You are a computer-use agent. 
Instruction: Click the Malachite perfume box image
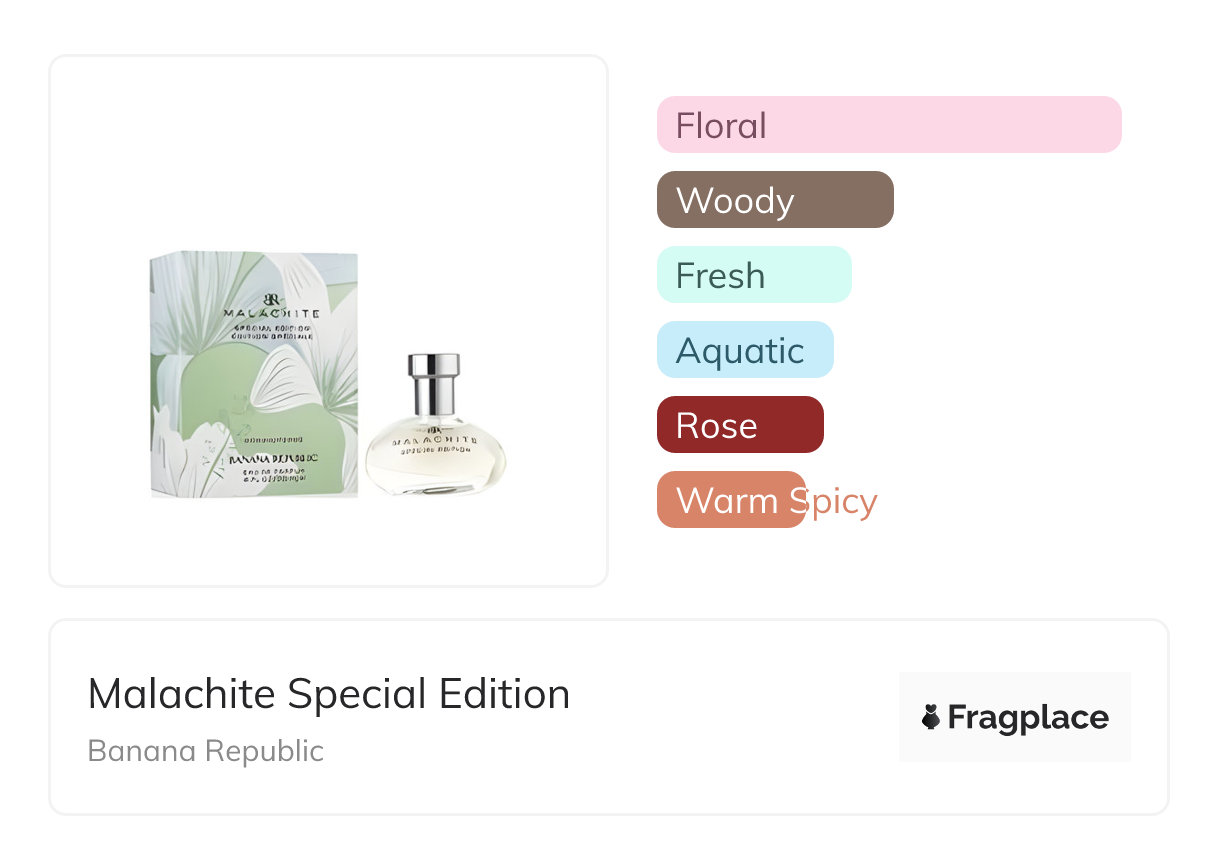[254, 374]
